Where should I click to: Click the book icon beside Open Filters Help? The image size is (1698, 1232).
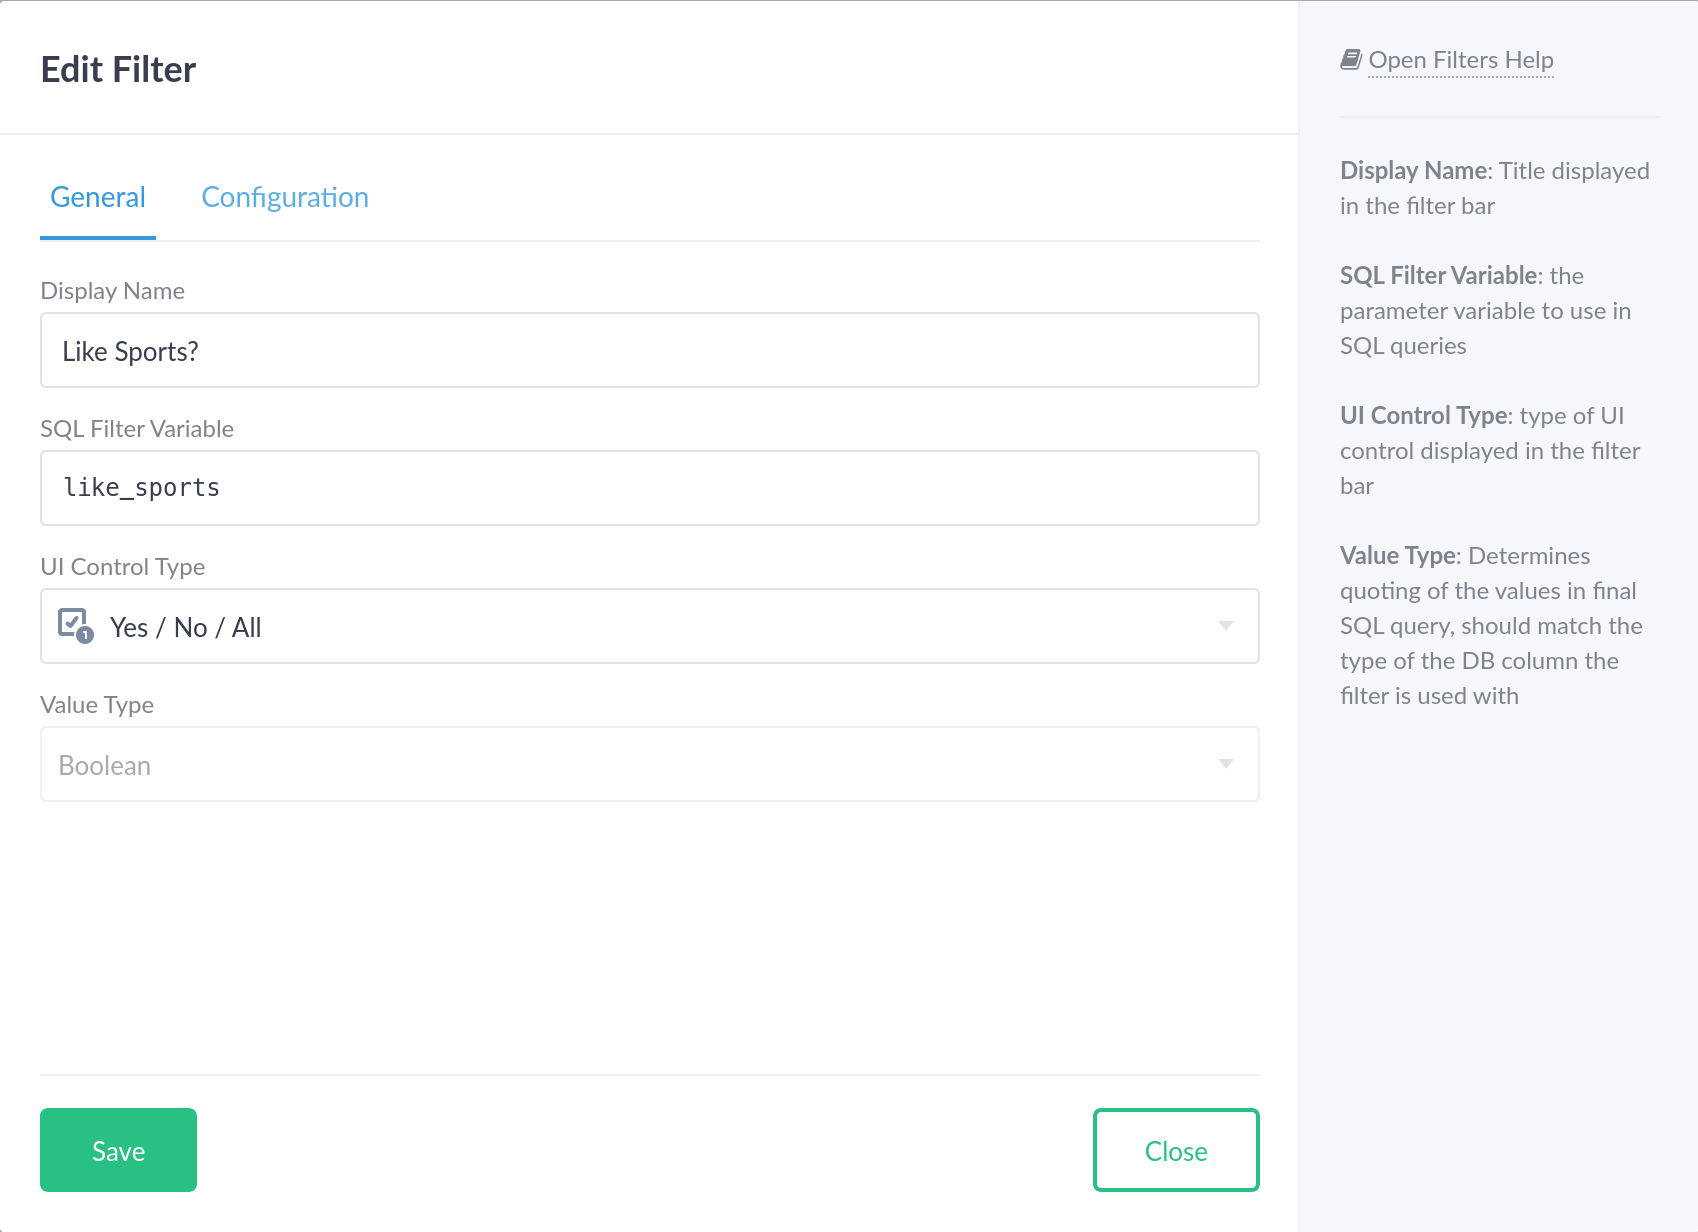point(1351,60)
